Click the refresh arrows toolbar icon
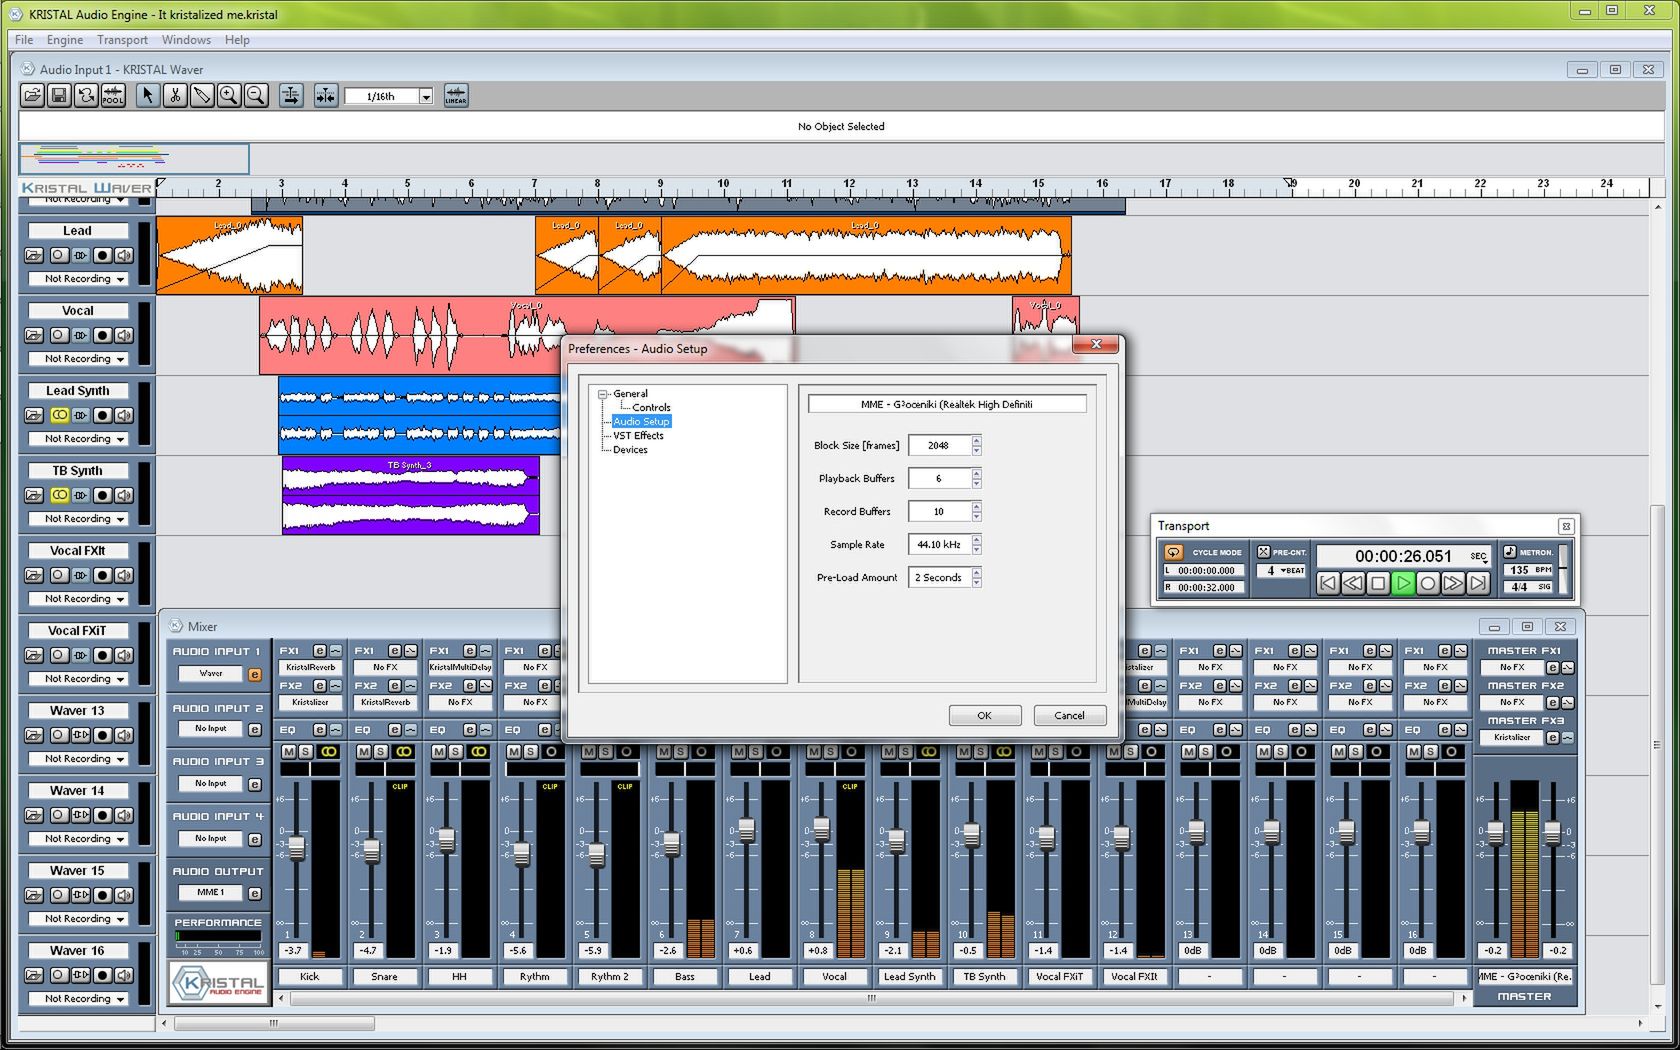The width and height of the screenshot is (1680, 1050). point(86,96)
